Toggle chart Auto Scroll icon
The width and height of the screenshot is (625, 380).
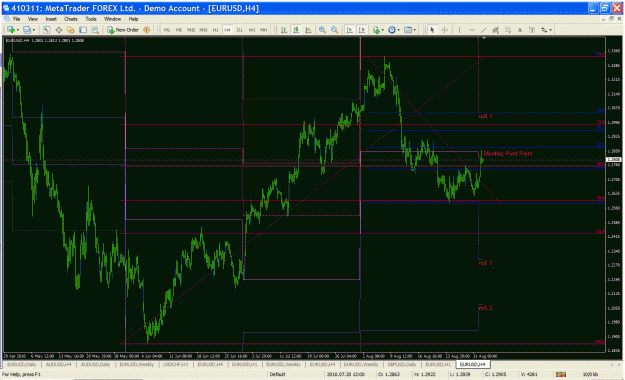(350, 30)
